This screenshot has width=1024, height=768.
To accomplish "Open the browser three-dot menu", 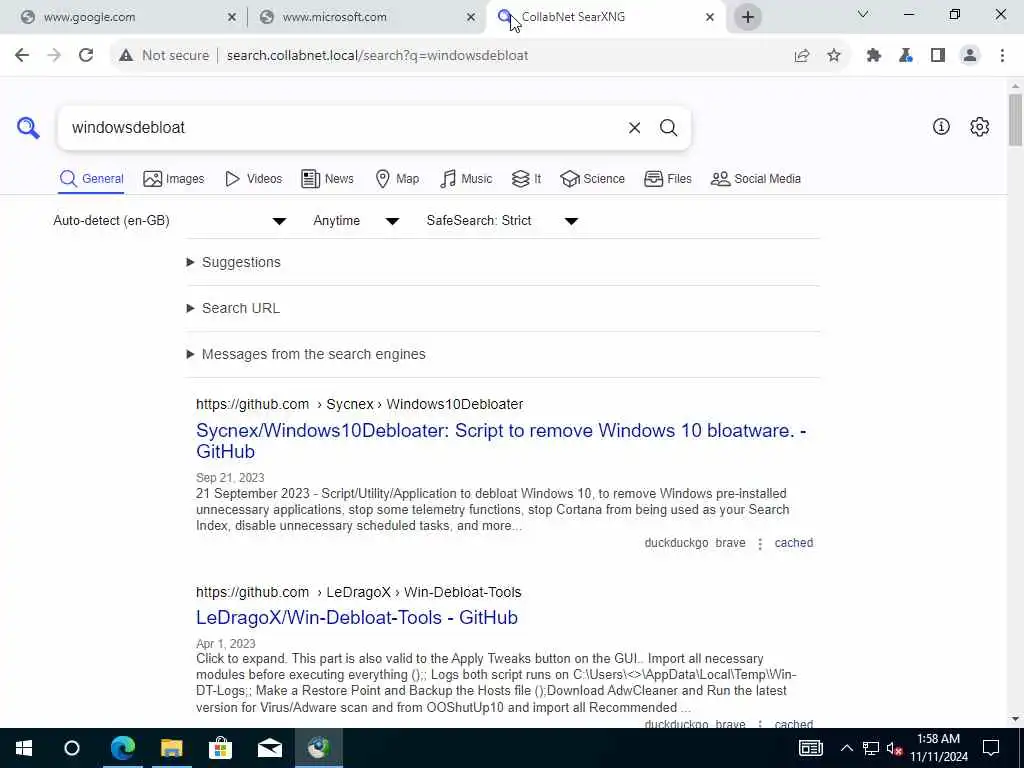I will (x=1002, y=56).
